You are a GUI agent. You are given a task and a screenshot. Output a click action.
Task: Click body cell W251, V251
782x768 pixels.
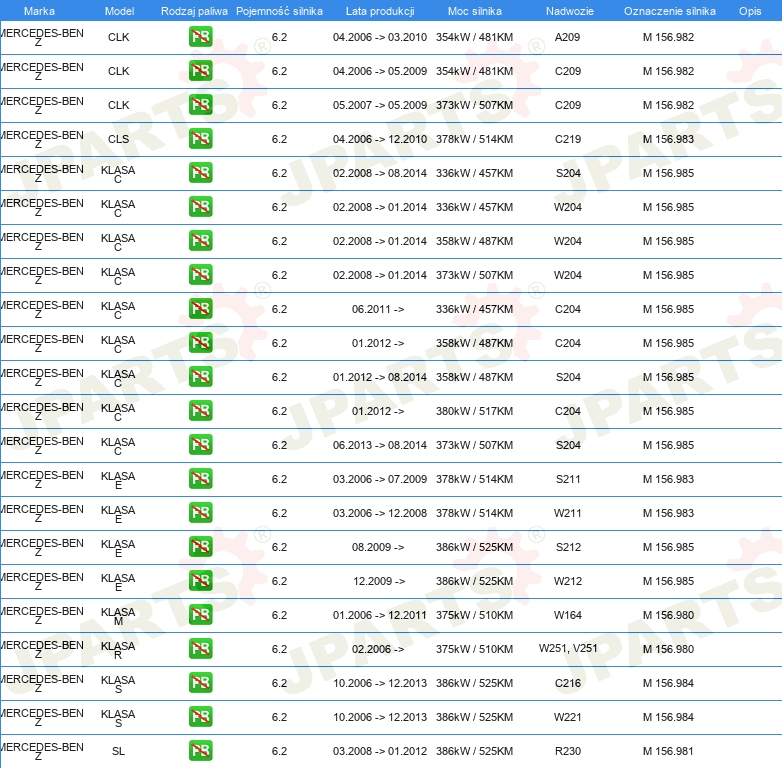coord(568,648)
